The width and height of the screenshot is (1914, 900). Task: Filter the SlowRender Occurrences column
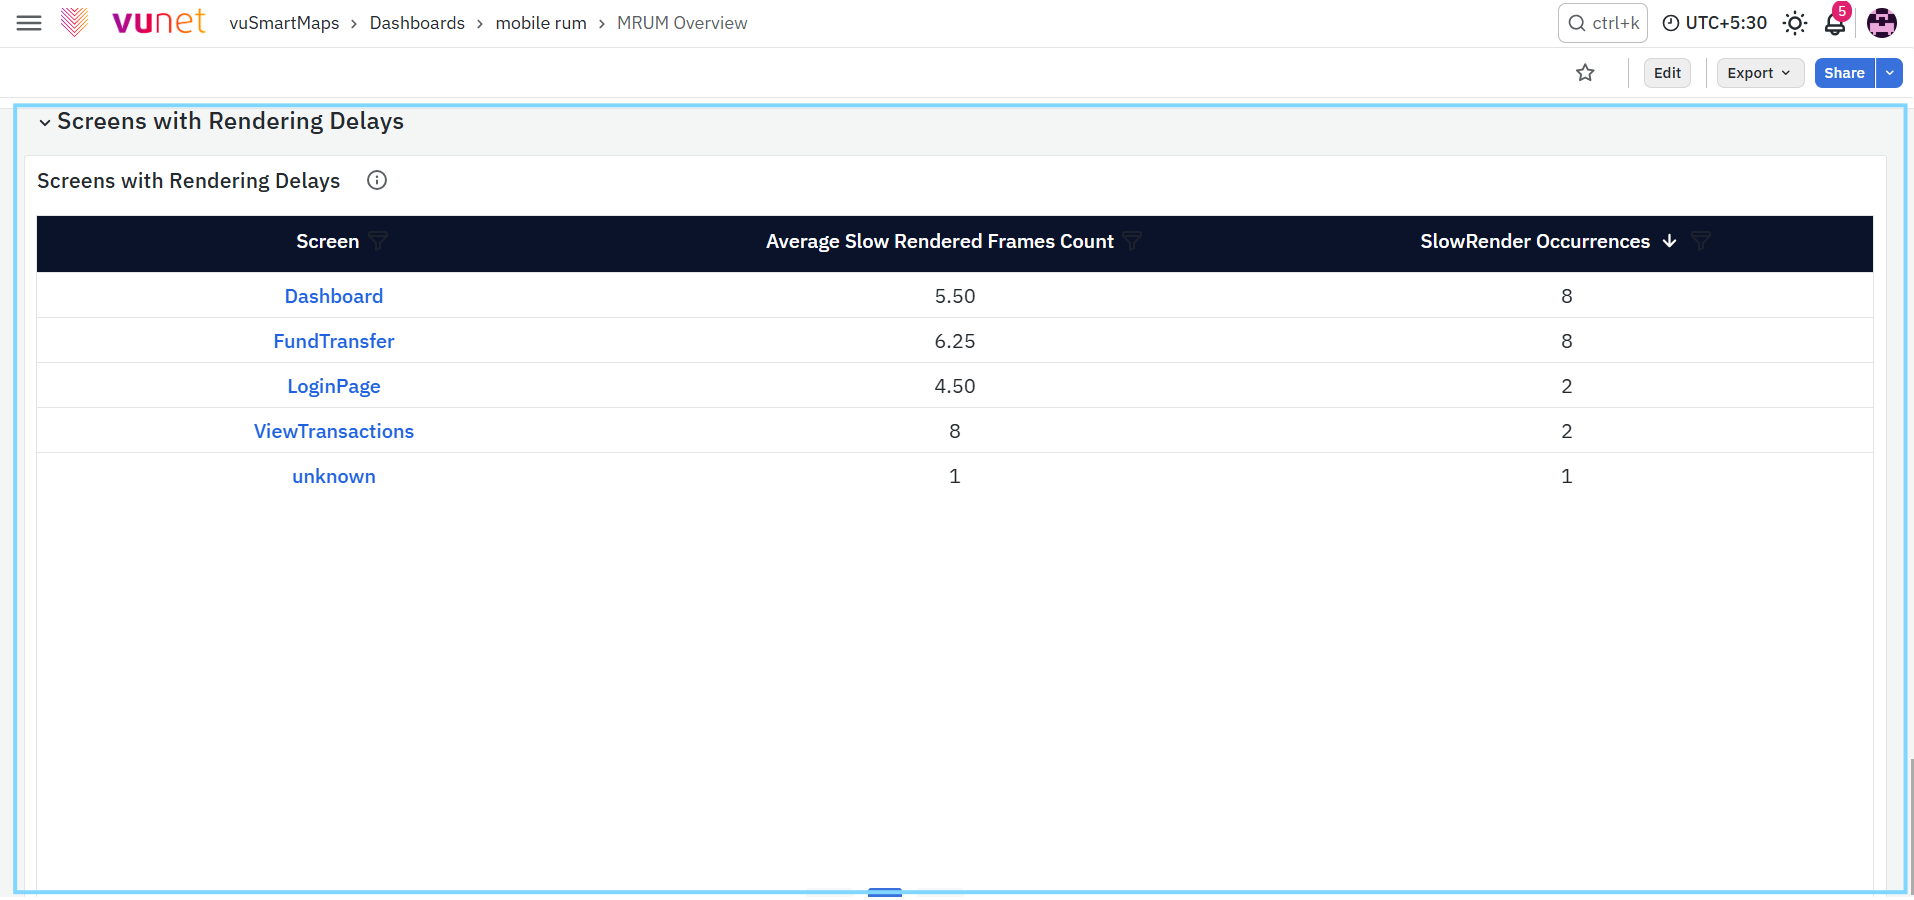pos(1700,241)
